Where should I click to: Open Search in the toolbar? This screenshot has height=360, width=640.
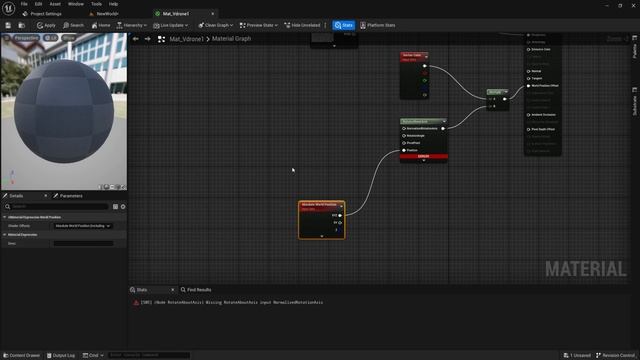point(73,25)
